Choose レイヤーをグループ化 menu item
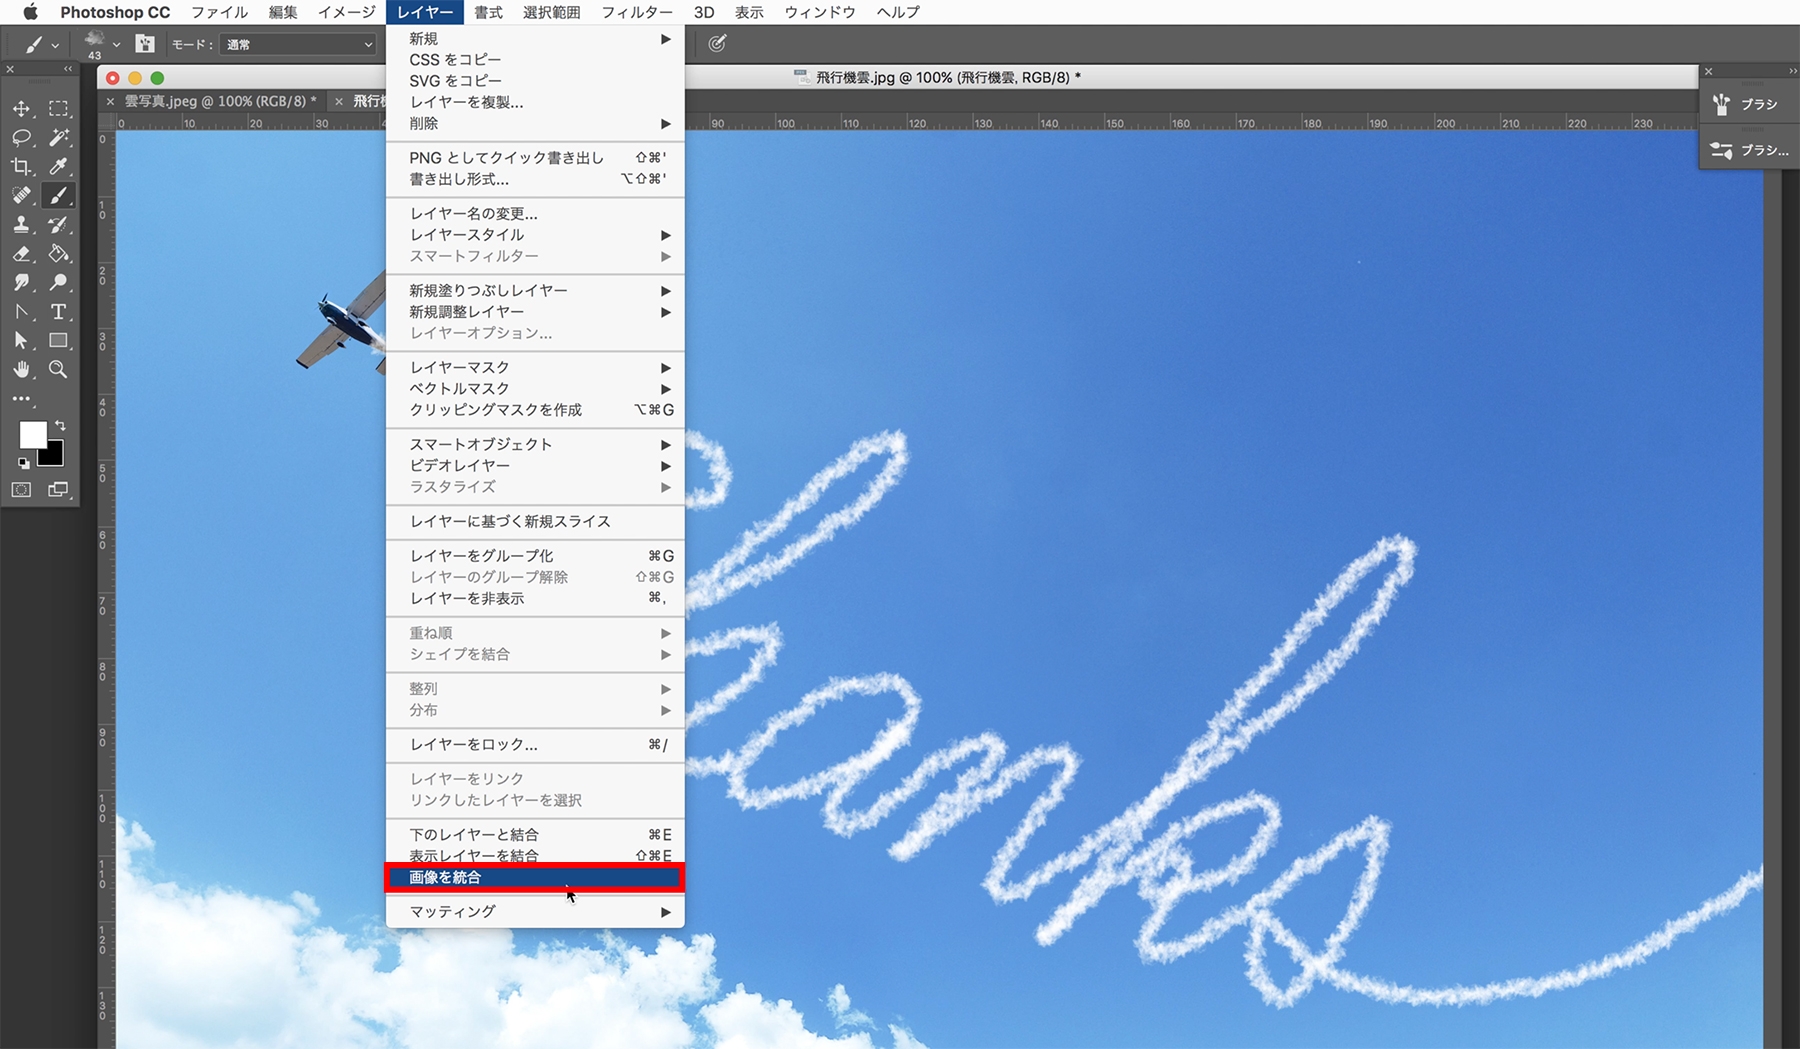 coord(535,555)
